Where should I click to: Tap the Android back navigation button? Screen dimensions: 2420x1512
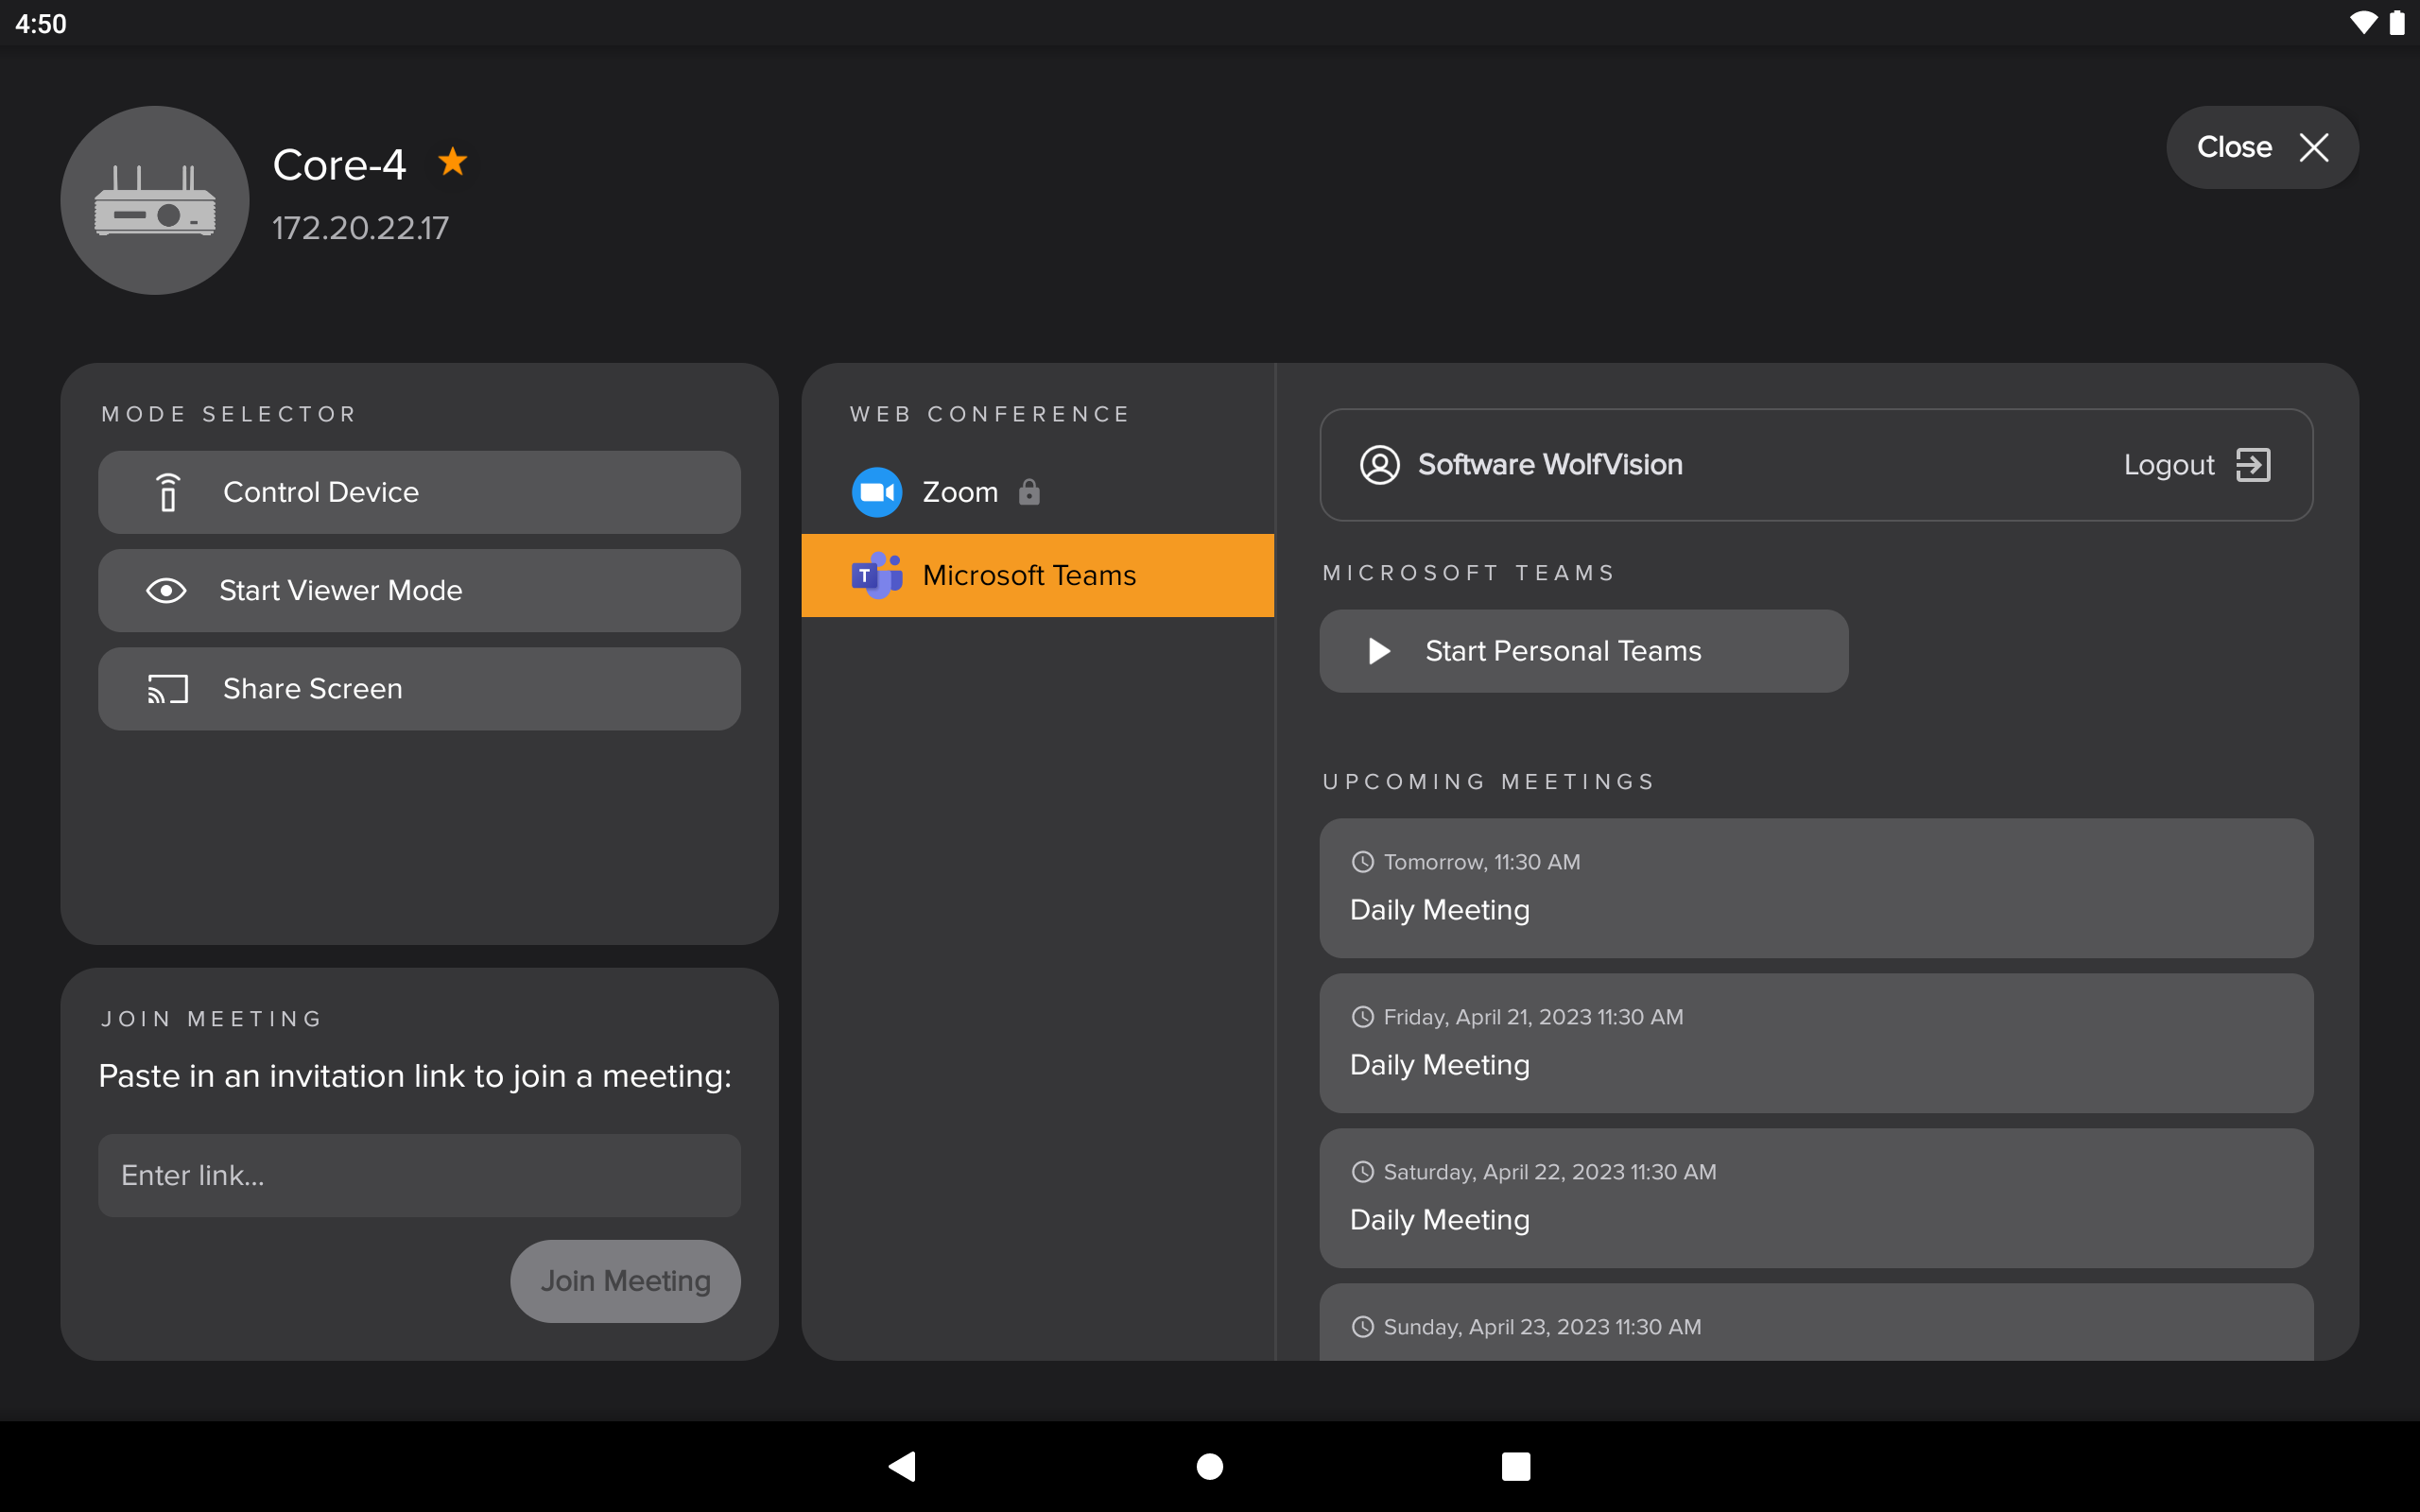[x=902, y=1466]
